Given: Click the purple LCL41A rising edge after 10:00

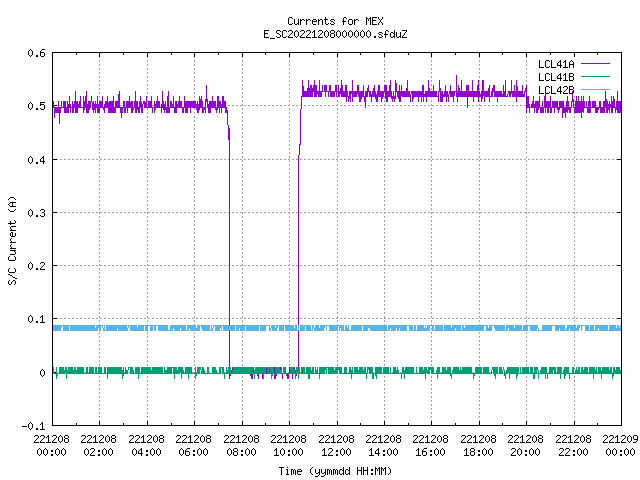Looking at the screenshot, I should (299, 245).
